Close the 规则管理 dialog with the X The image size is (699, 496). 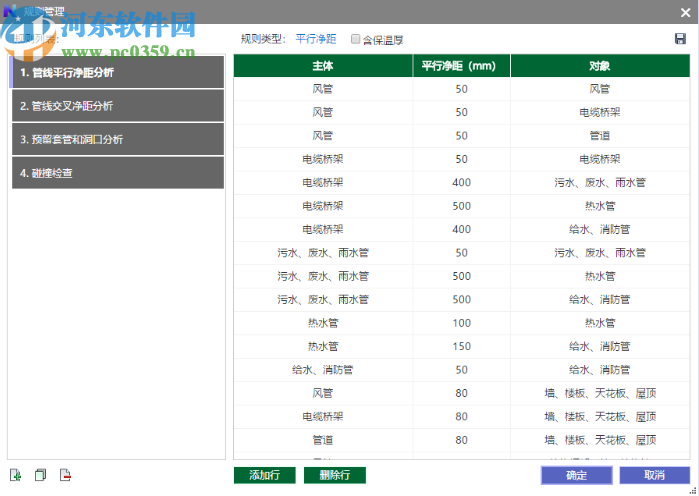click(686, 12)
